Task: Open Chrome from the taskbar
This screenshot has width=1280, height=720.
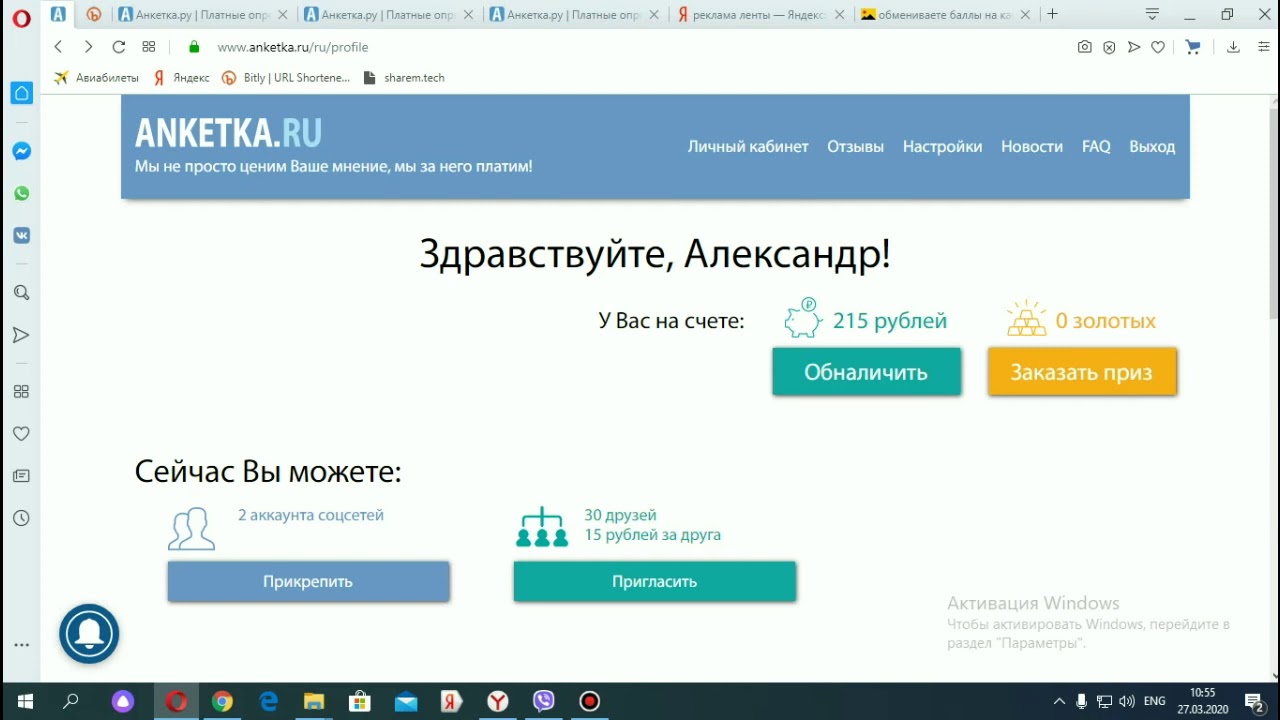Action: point(222,701)
